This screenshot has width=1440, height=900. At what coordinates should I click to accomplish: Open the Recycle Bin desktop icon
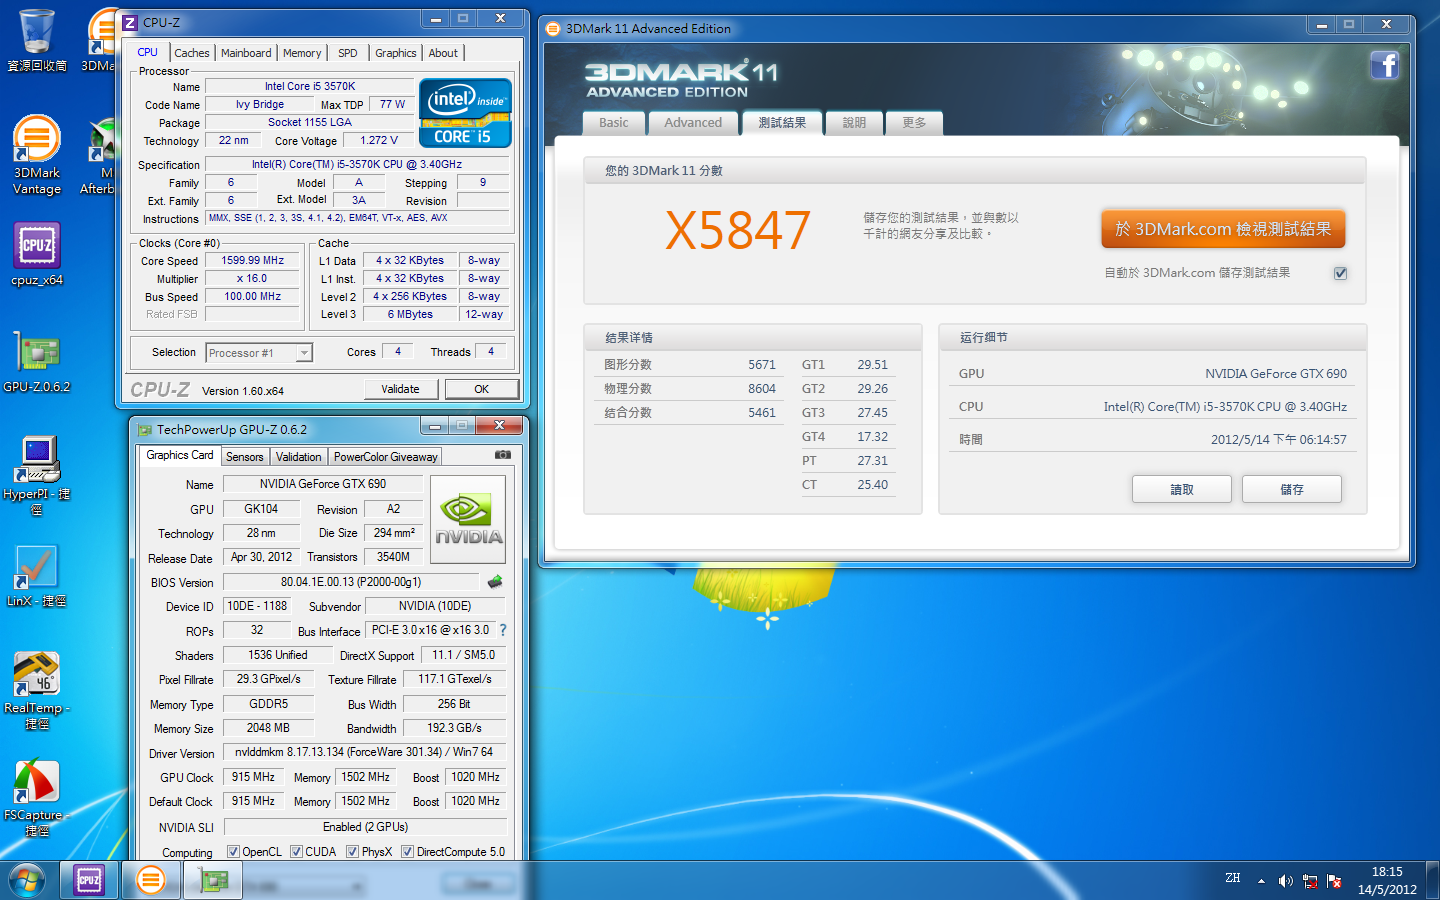pos(37,40)
